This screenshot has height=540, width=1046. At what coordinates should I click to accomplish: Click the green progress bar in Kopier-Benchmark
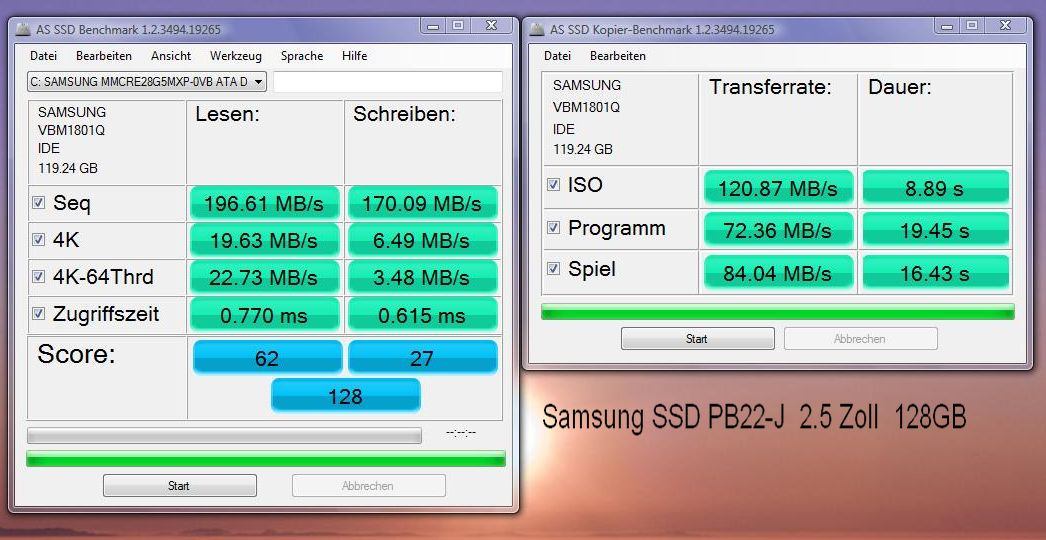pos(778,312)
